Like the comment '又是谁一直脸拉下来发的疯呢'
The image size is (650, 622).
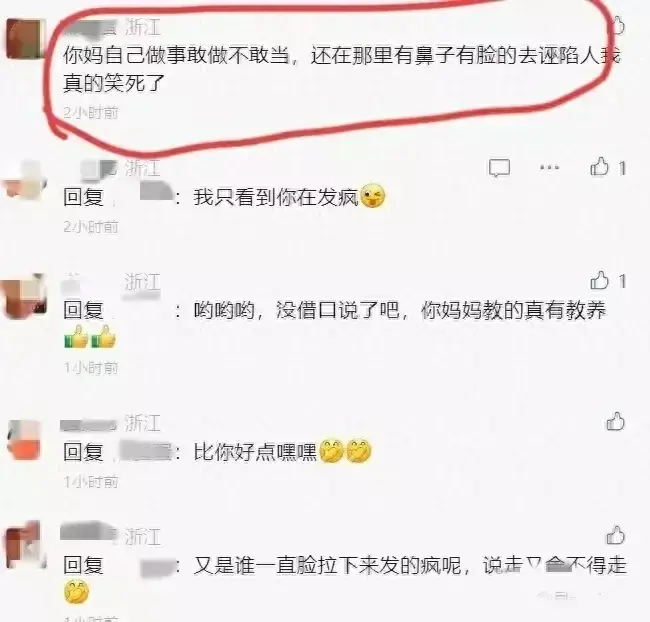[x=616, y=535]
